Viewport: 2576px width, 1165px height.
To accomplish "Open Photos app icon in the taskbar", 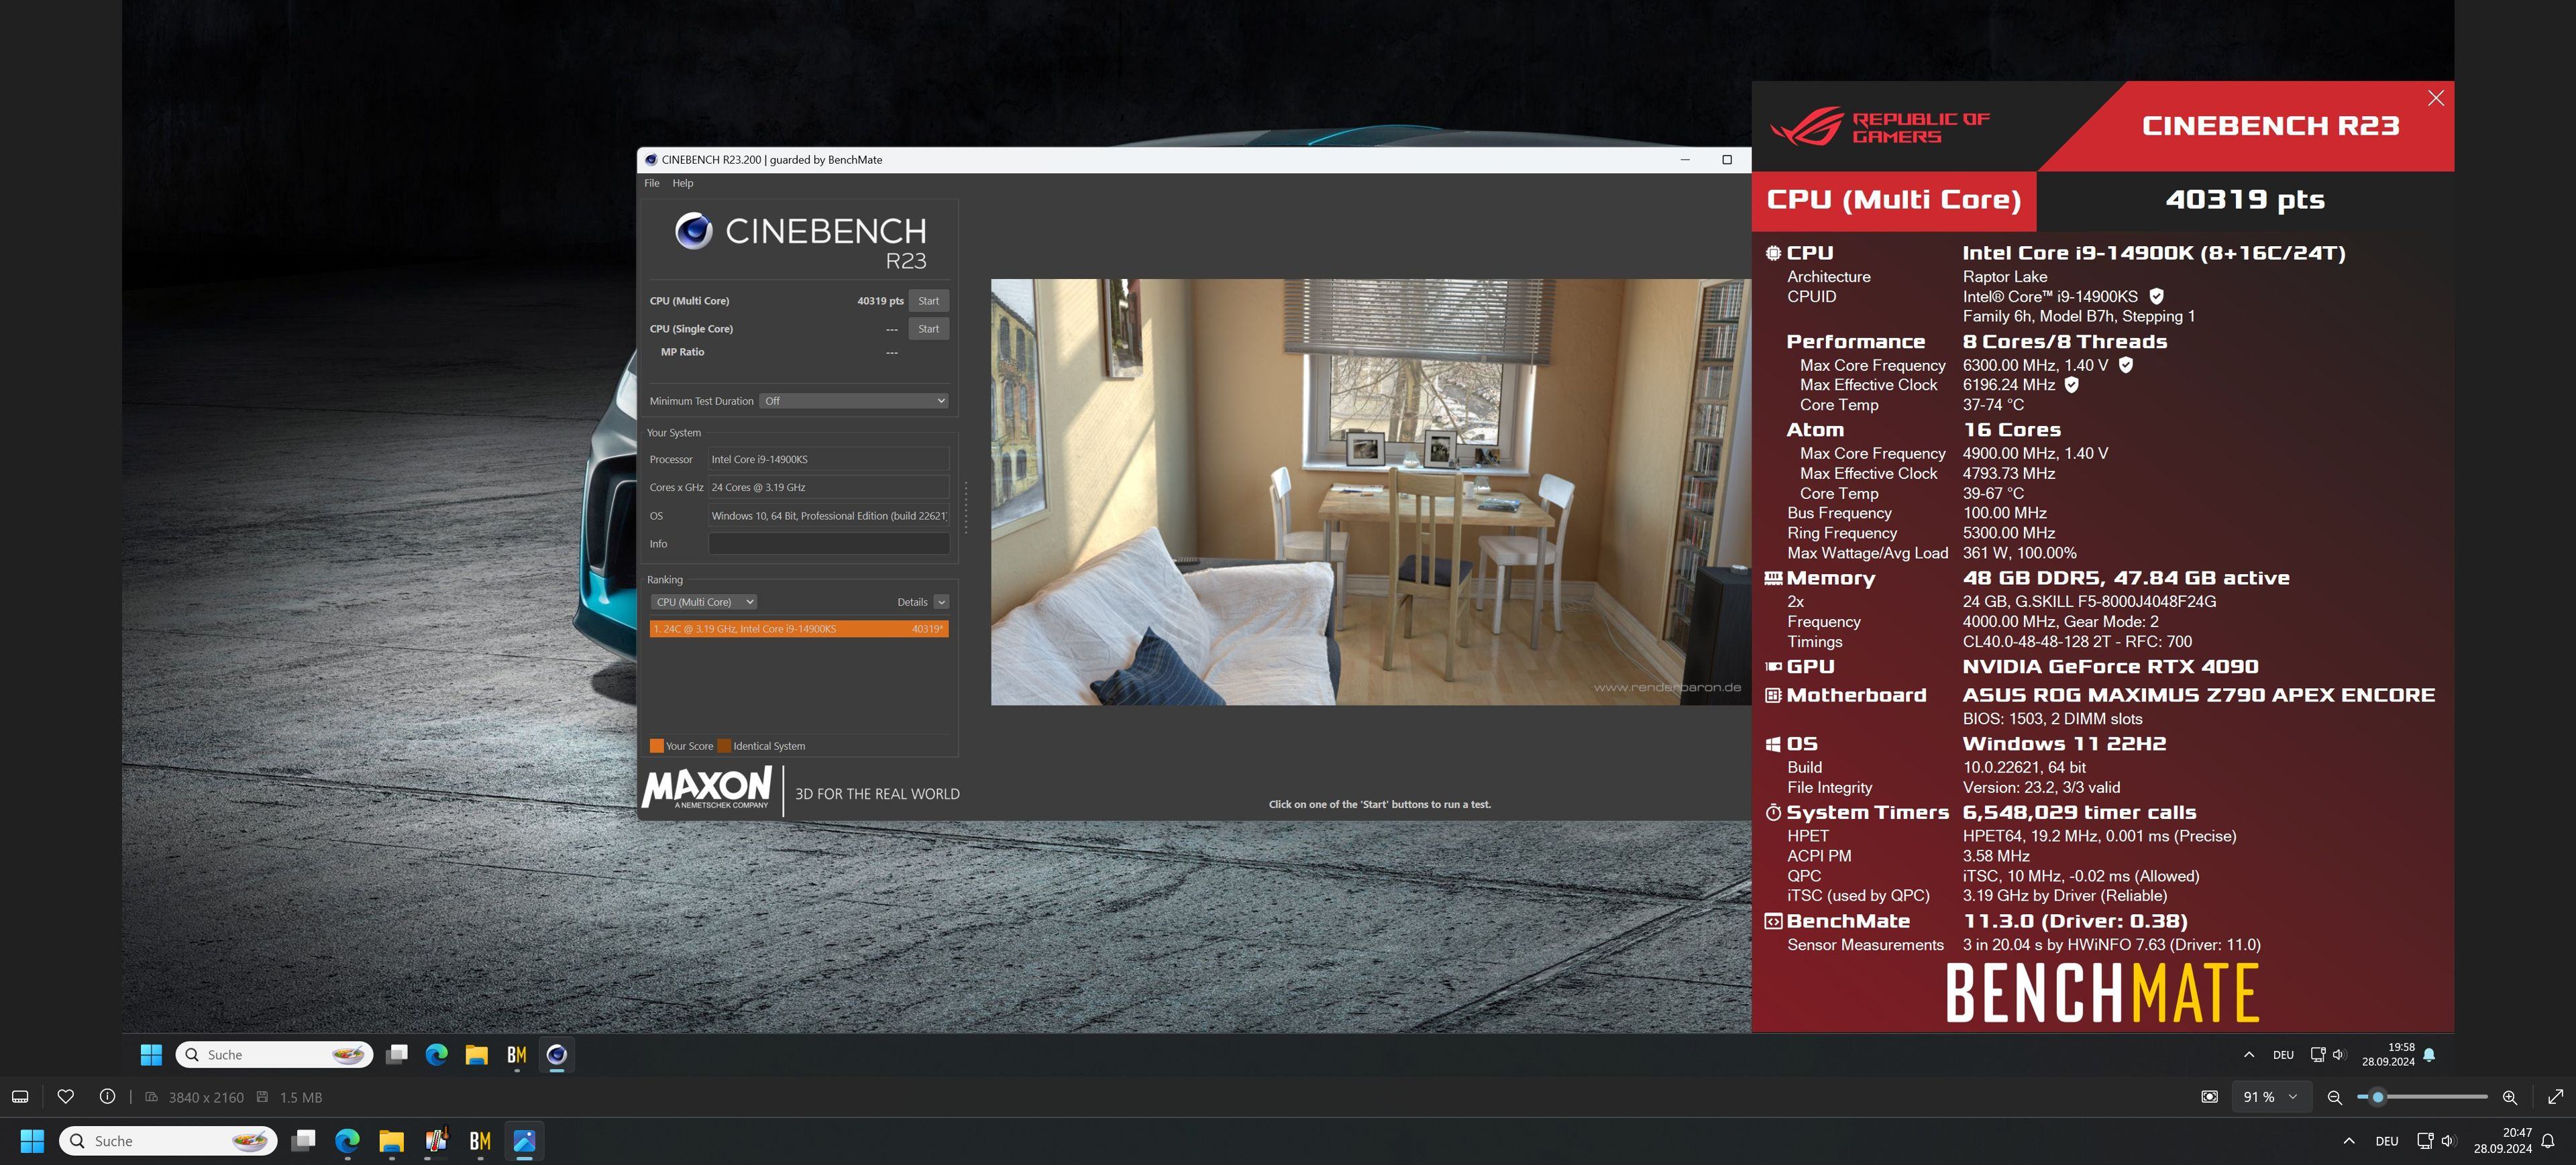I will coord(524,1141).
